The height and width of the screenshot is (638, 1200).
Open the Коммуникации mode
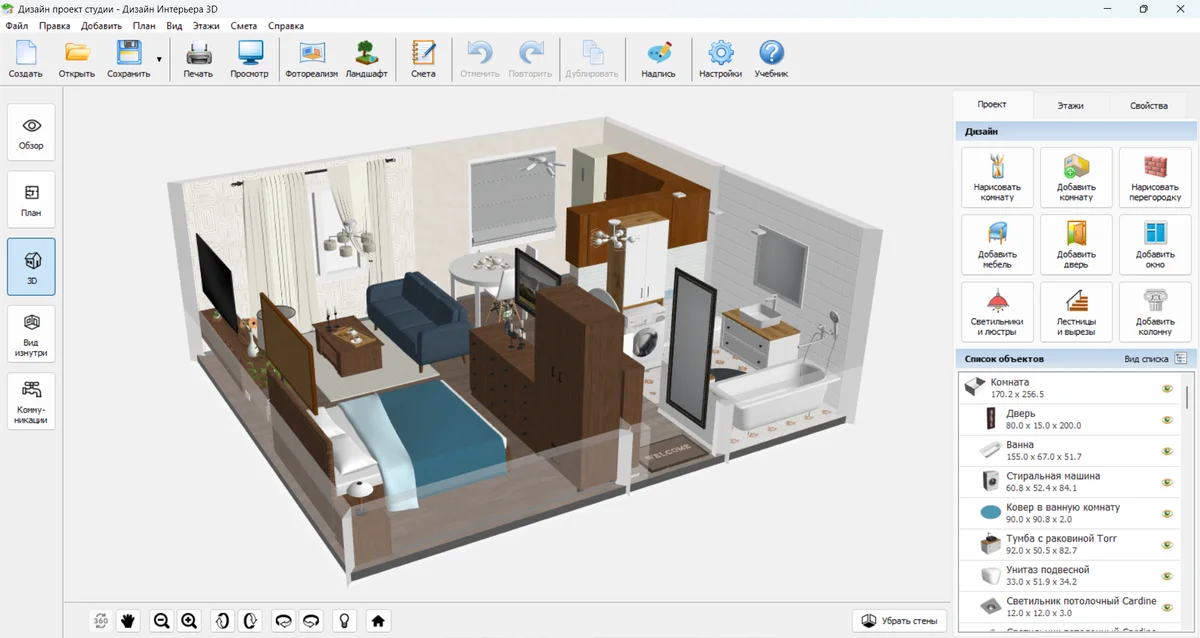[31, 401]
